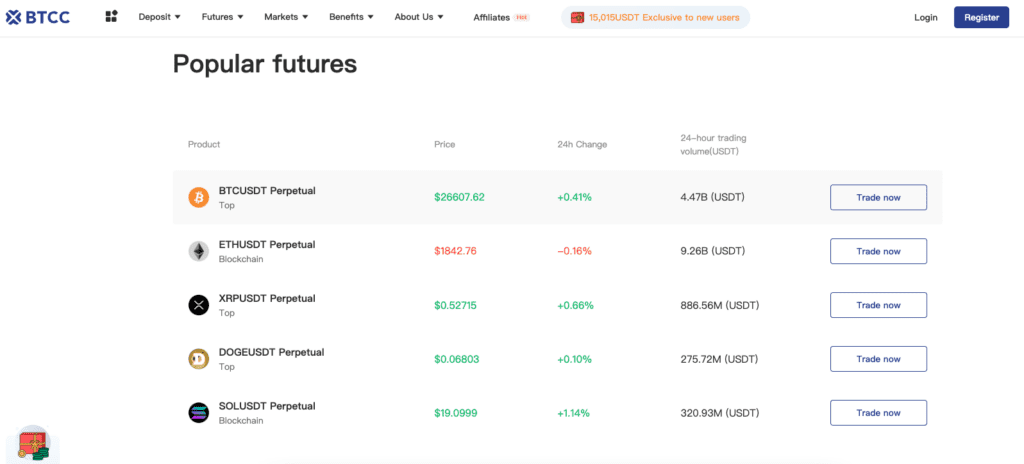Image resolution: width=1024 pixels, height=464 pixels.
Task: Click the XRP coin icon
Action: coord(199,305)
